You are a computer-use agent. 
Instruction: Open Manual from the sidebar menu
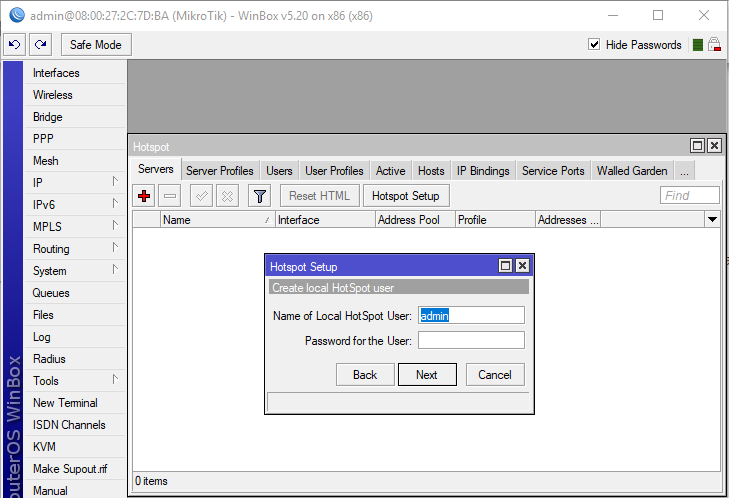(74, 490)
